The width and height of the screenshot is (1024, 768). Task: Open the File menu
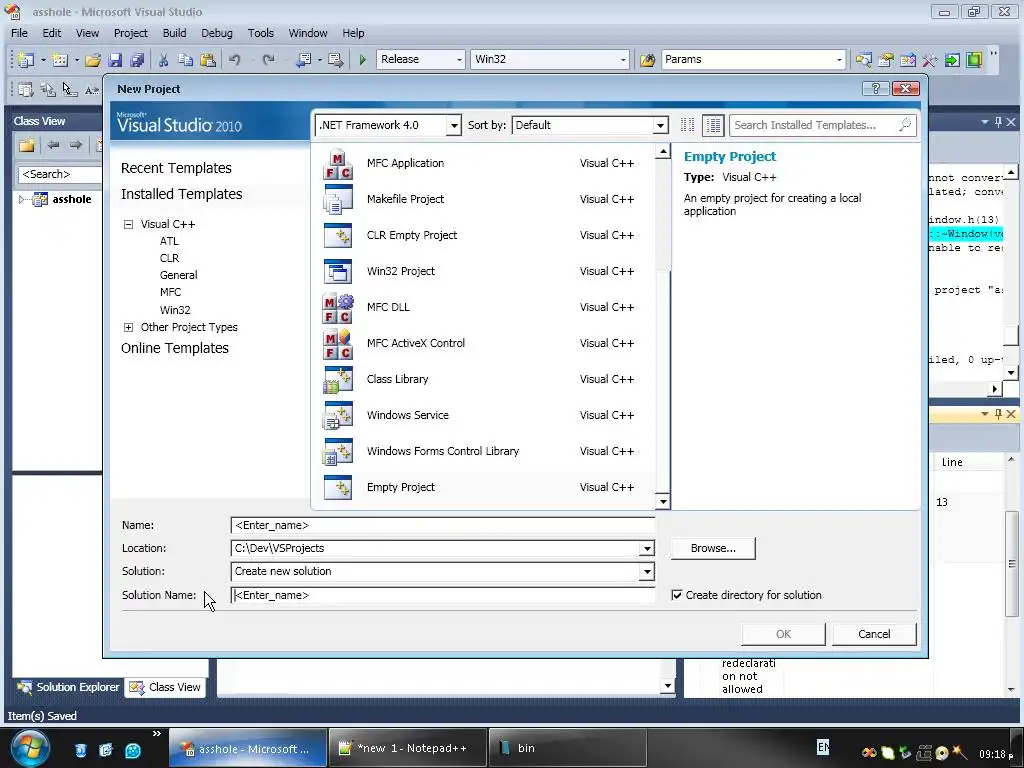click(x=20, y=33)
